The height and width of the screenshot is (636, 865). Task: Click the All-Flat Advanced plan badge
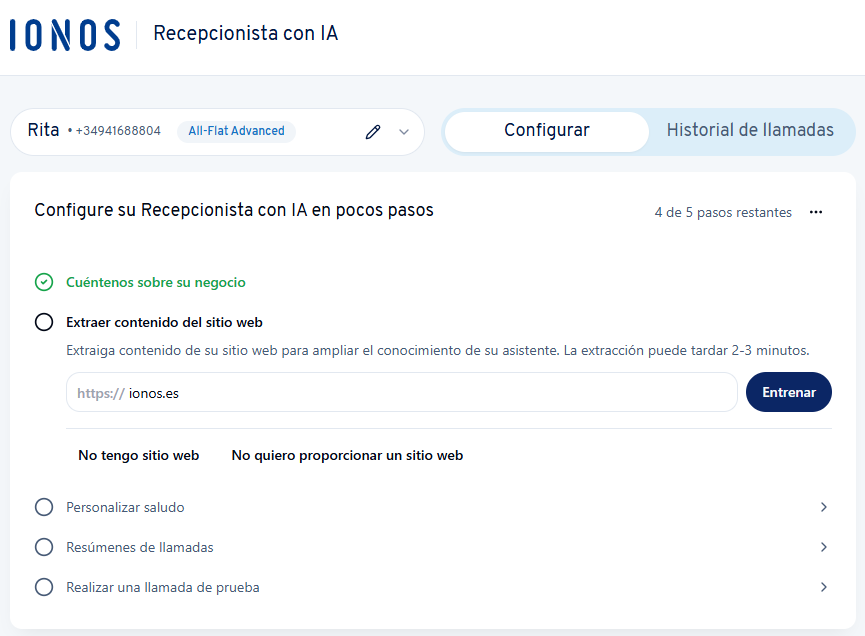(x=236, y=131)
